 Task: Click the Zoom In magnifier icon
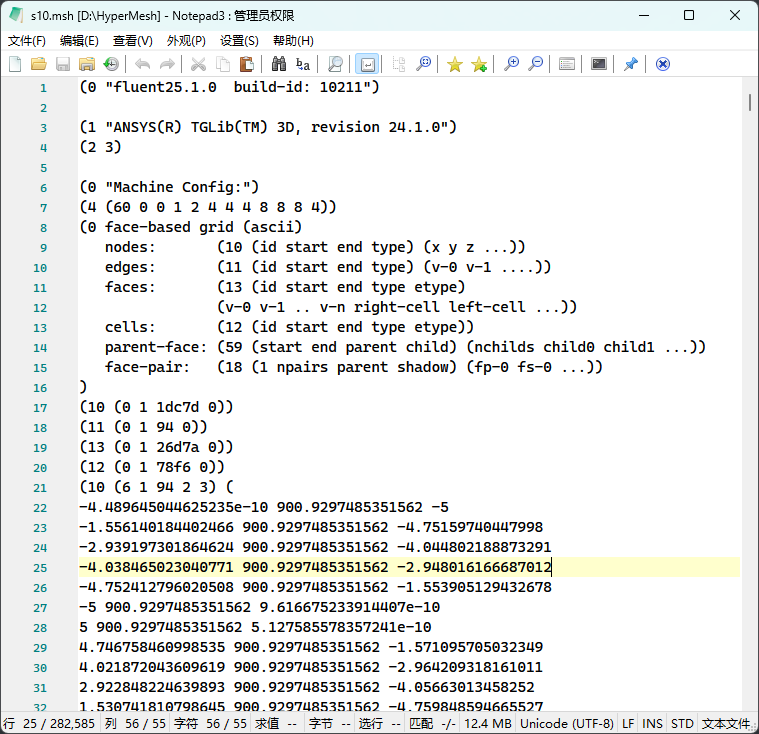coord(512,64)
